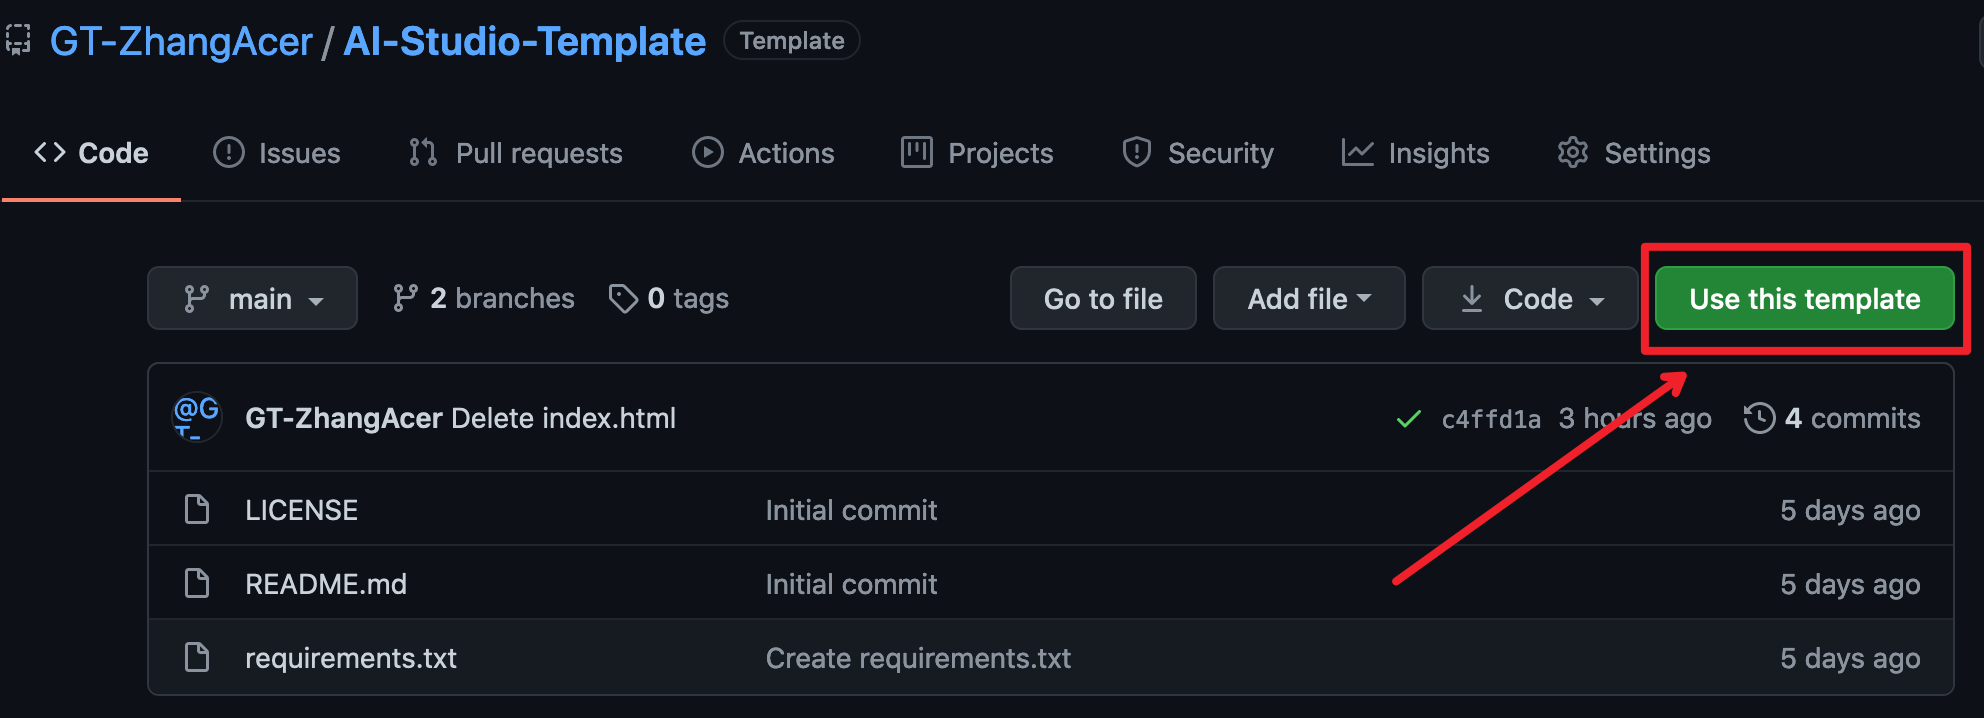Click the history clock icon by commits

click(x=1760, y=418)
